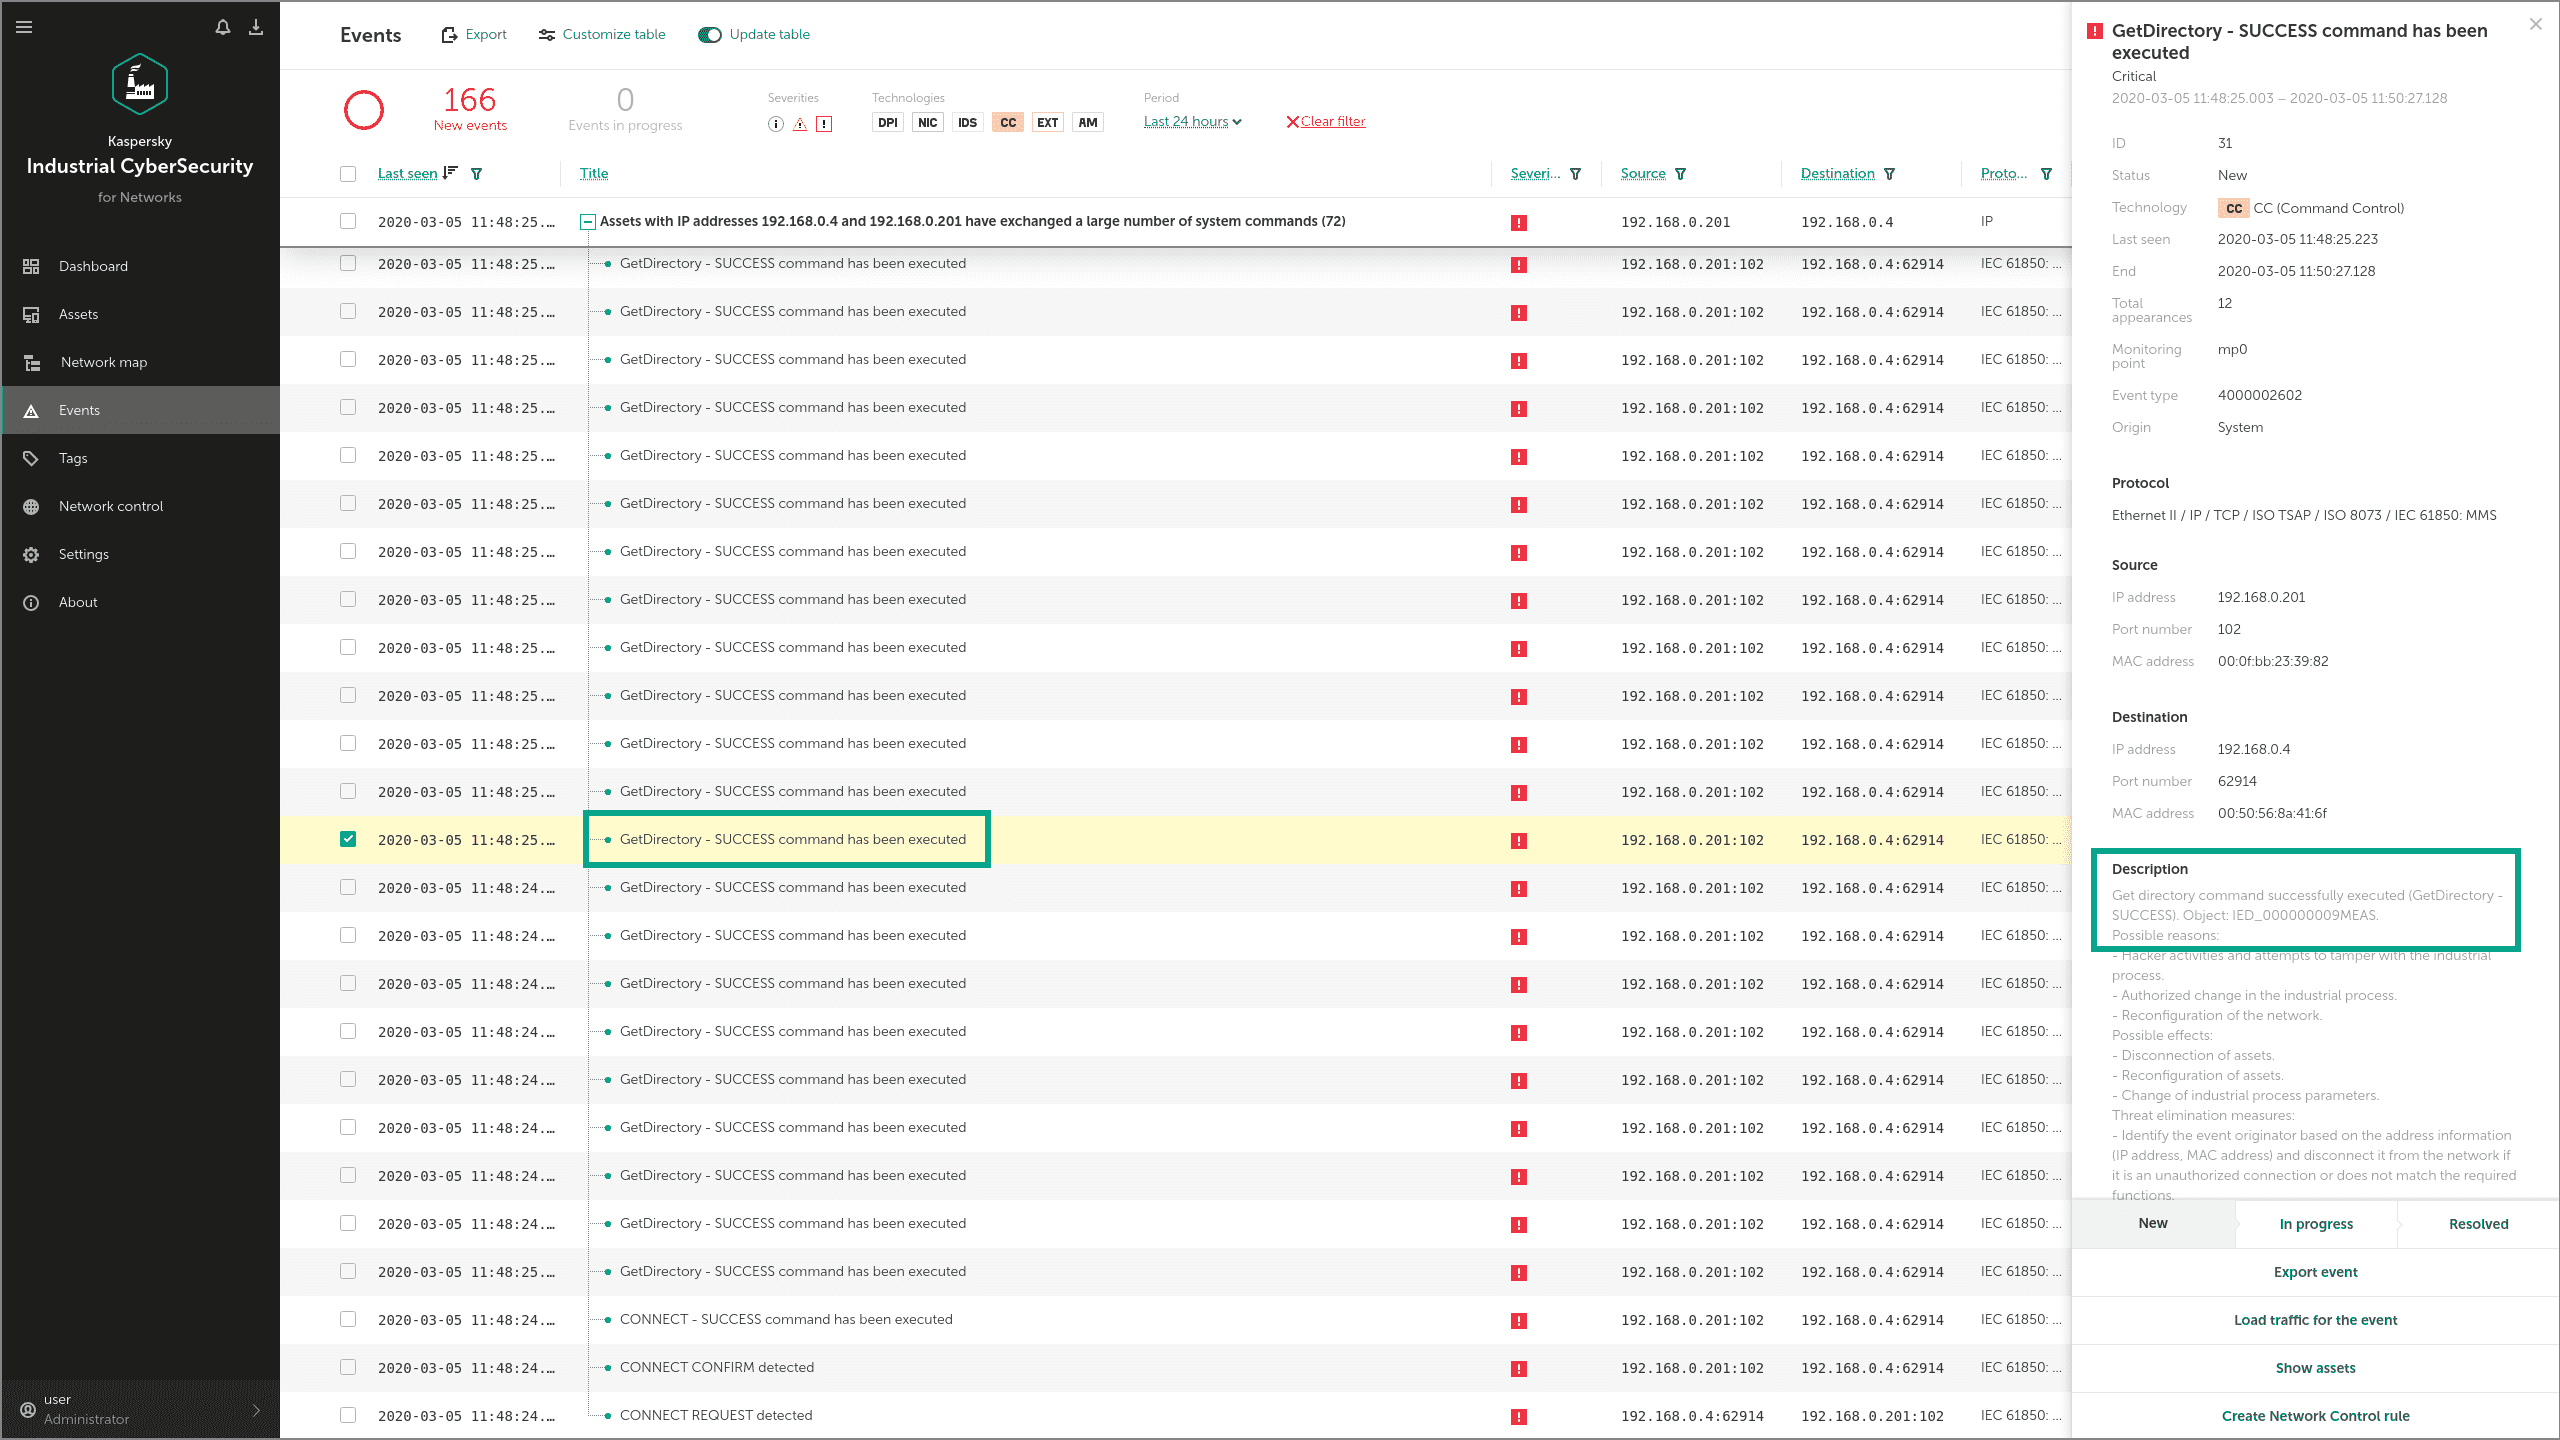Click the Source column filter icon
Viewport: 2560px width, 1440px height.
1681,174
